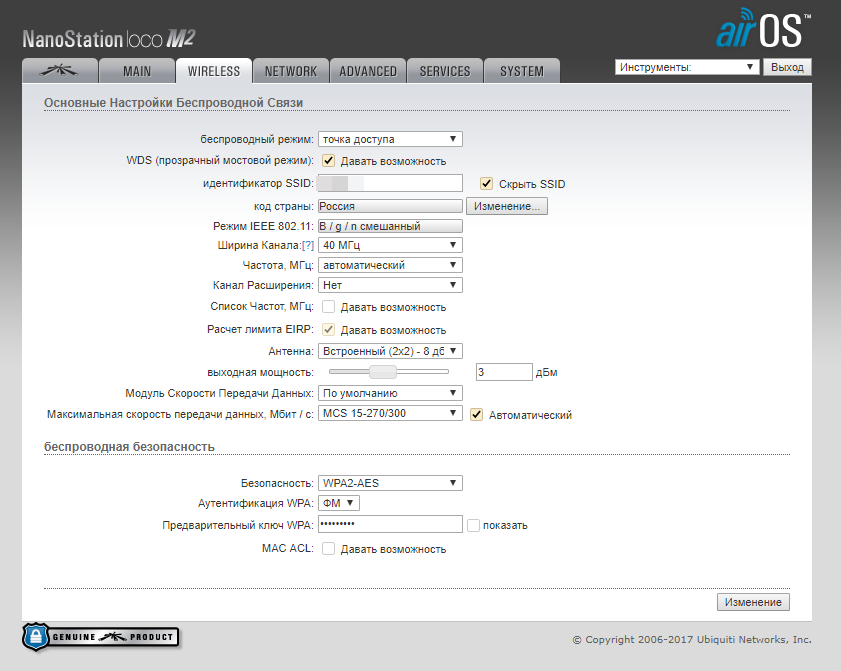Click the output power dBm input field

[504, 372]
